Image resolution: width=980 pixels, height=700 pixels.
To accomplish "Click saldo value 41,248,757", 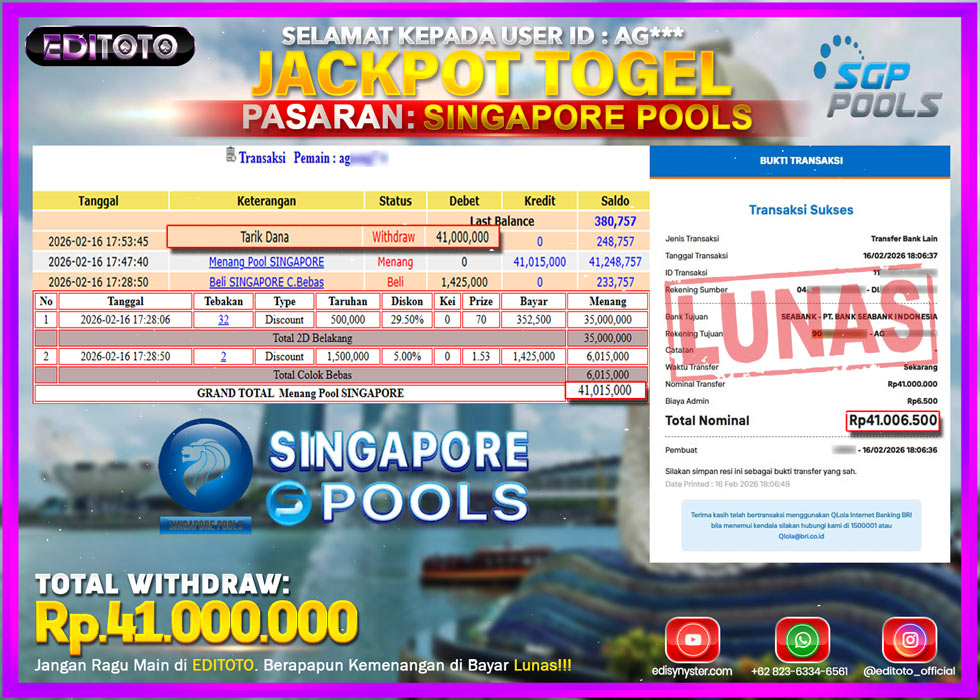I will [615, 262].
